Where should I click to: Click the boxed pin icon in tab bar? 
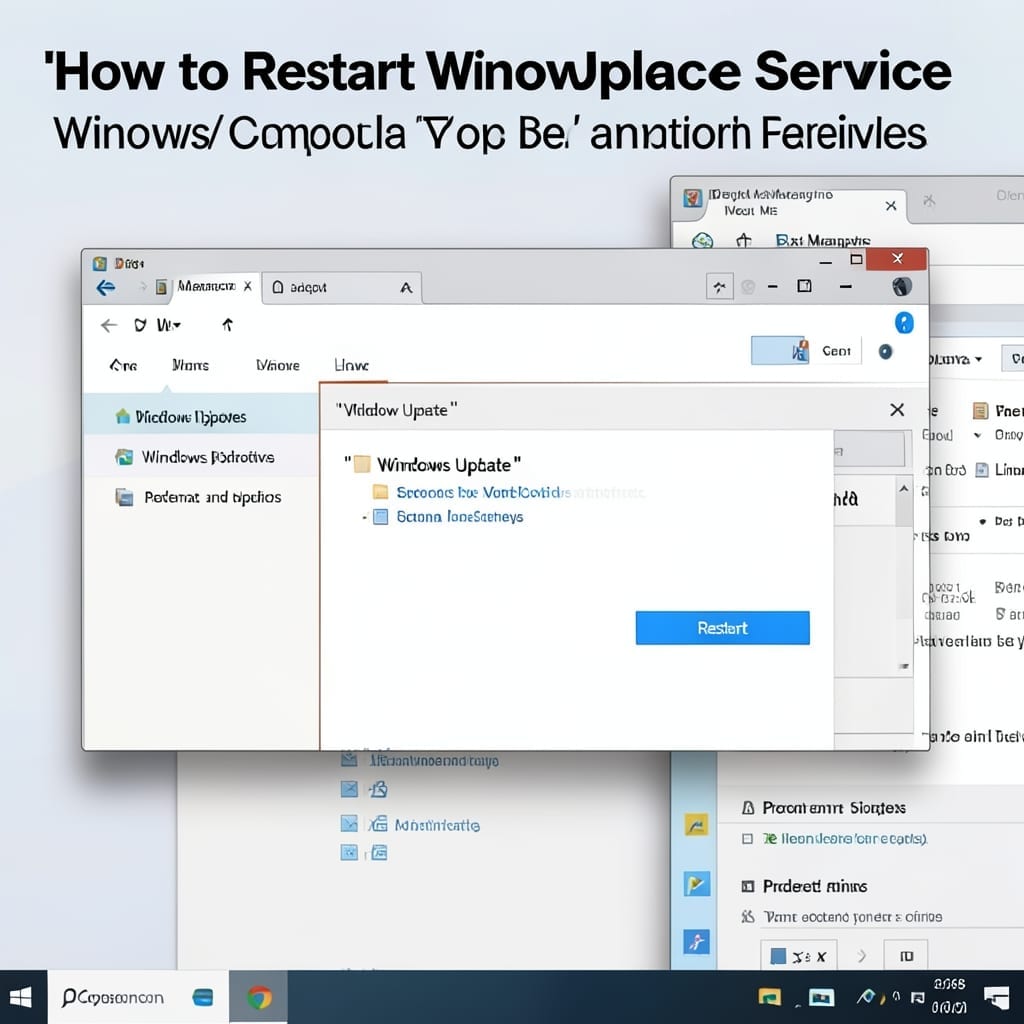coord(720,287)
